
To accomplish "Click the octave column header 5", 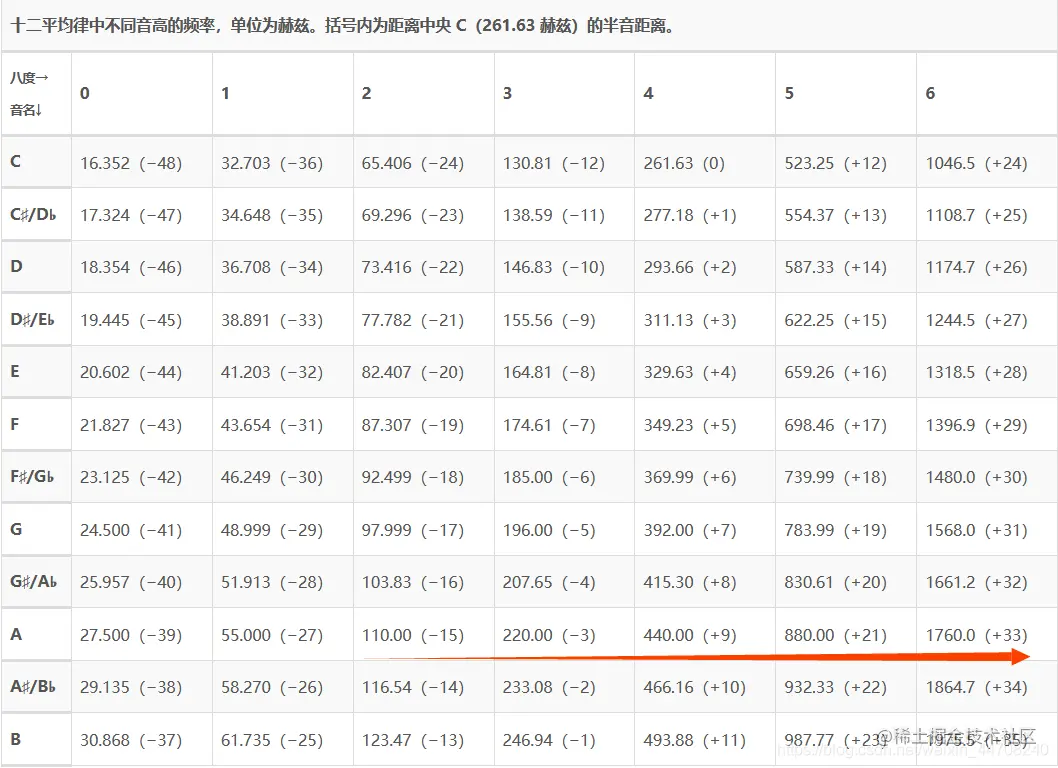I will point(845,93).
